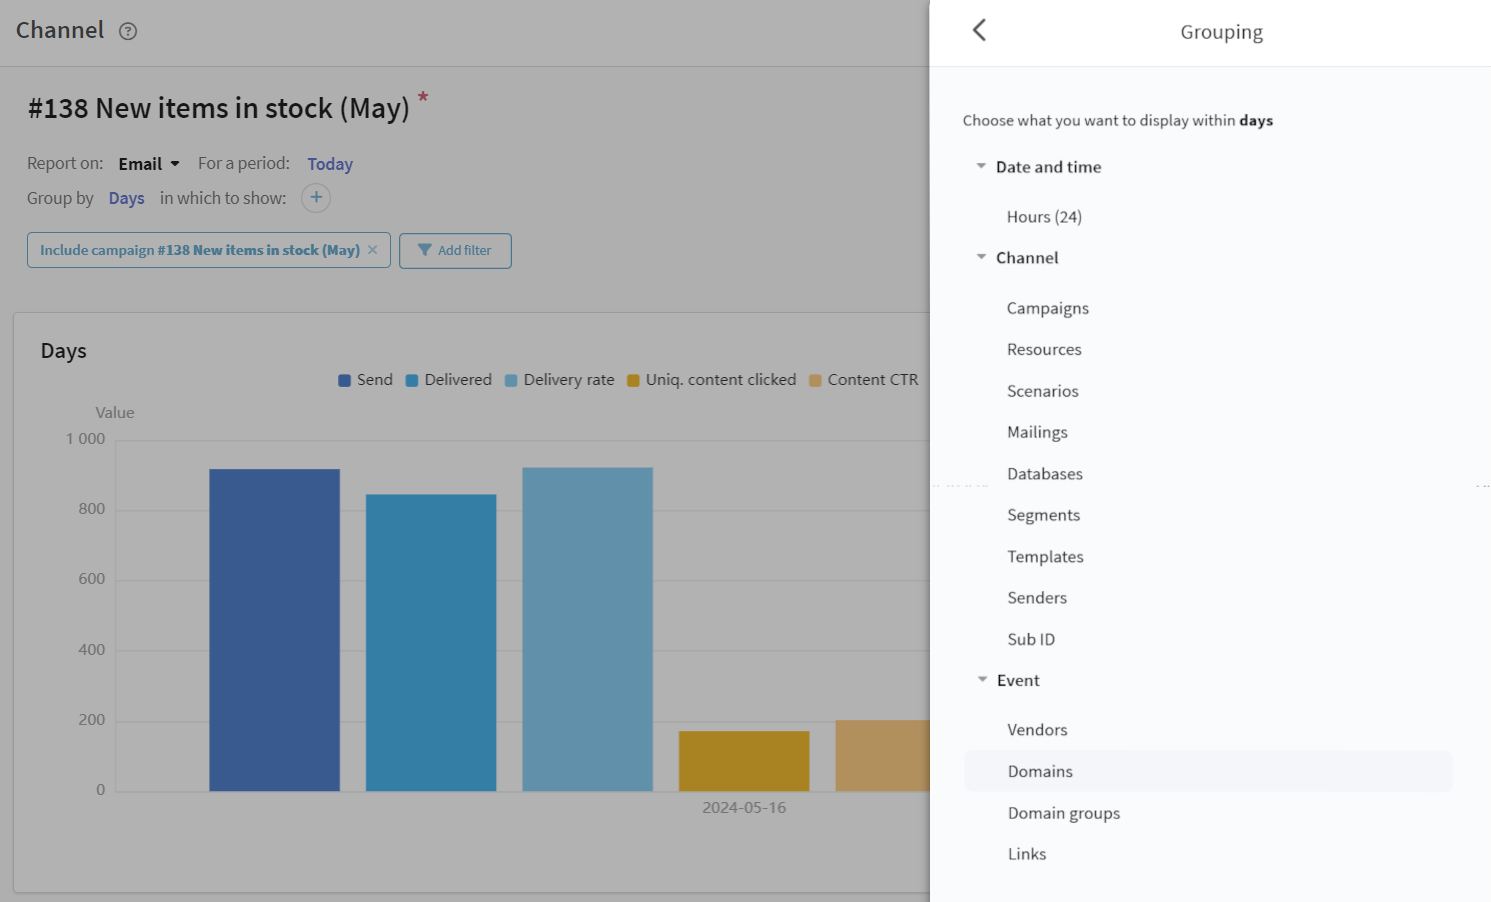Click the Days grouping link
The height and width of the screenshot is (902, 1491).
click(126, 198)
